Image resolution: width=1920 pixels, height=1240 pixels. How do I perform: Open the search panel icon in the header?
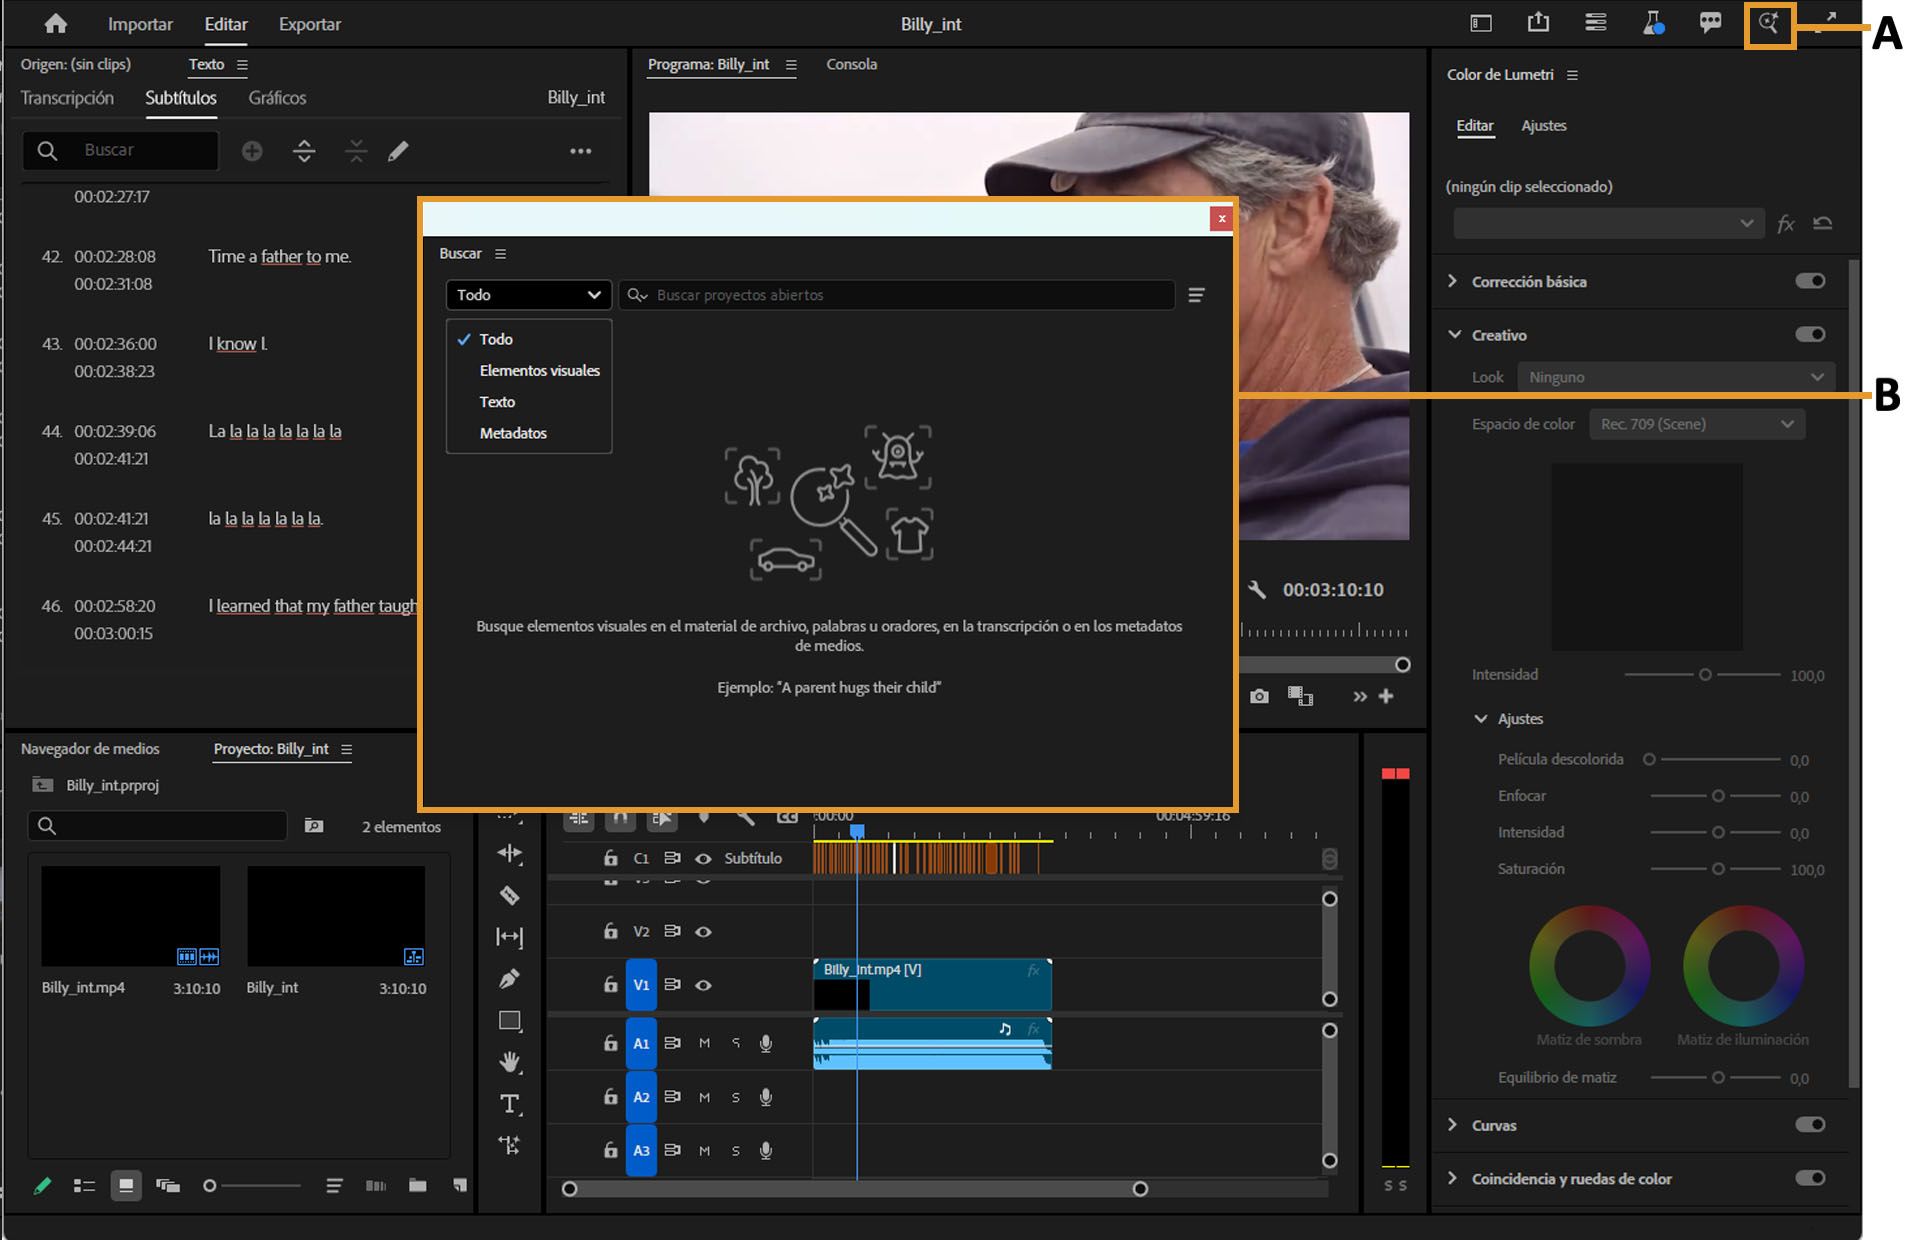(1769, 24)
